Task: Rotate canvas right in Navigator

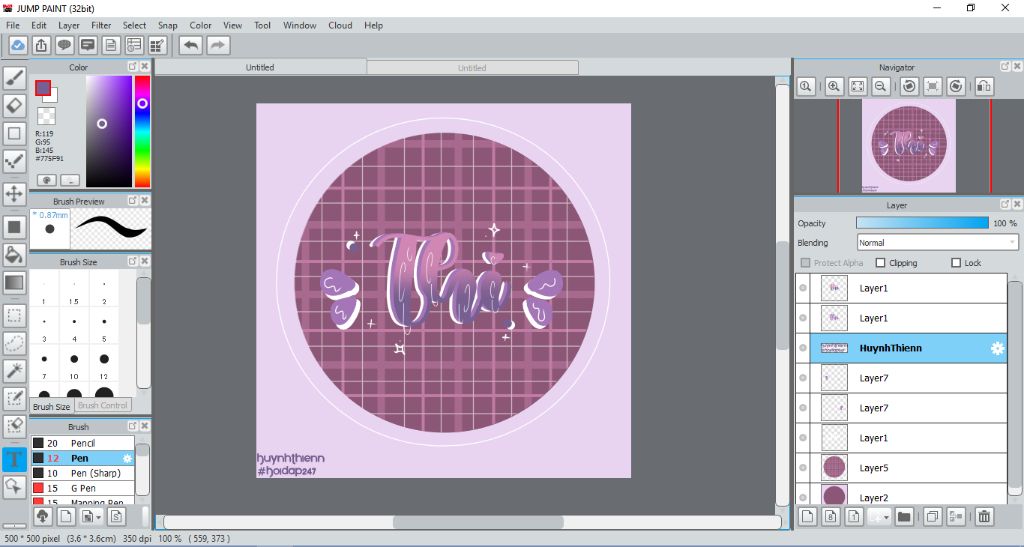Action: [x=956, y=86]
